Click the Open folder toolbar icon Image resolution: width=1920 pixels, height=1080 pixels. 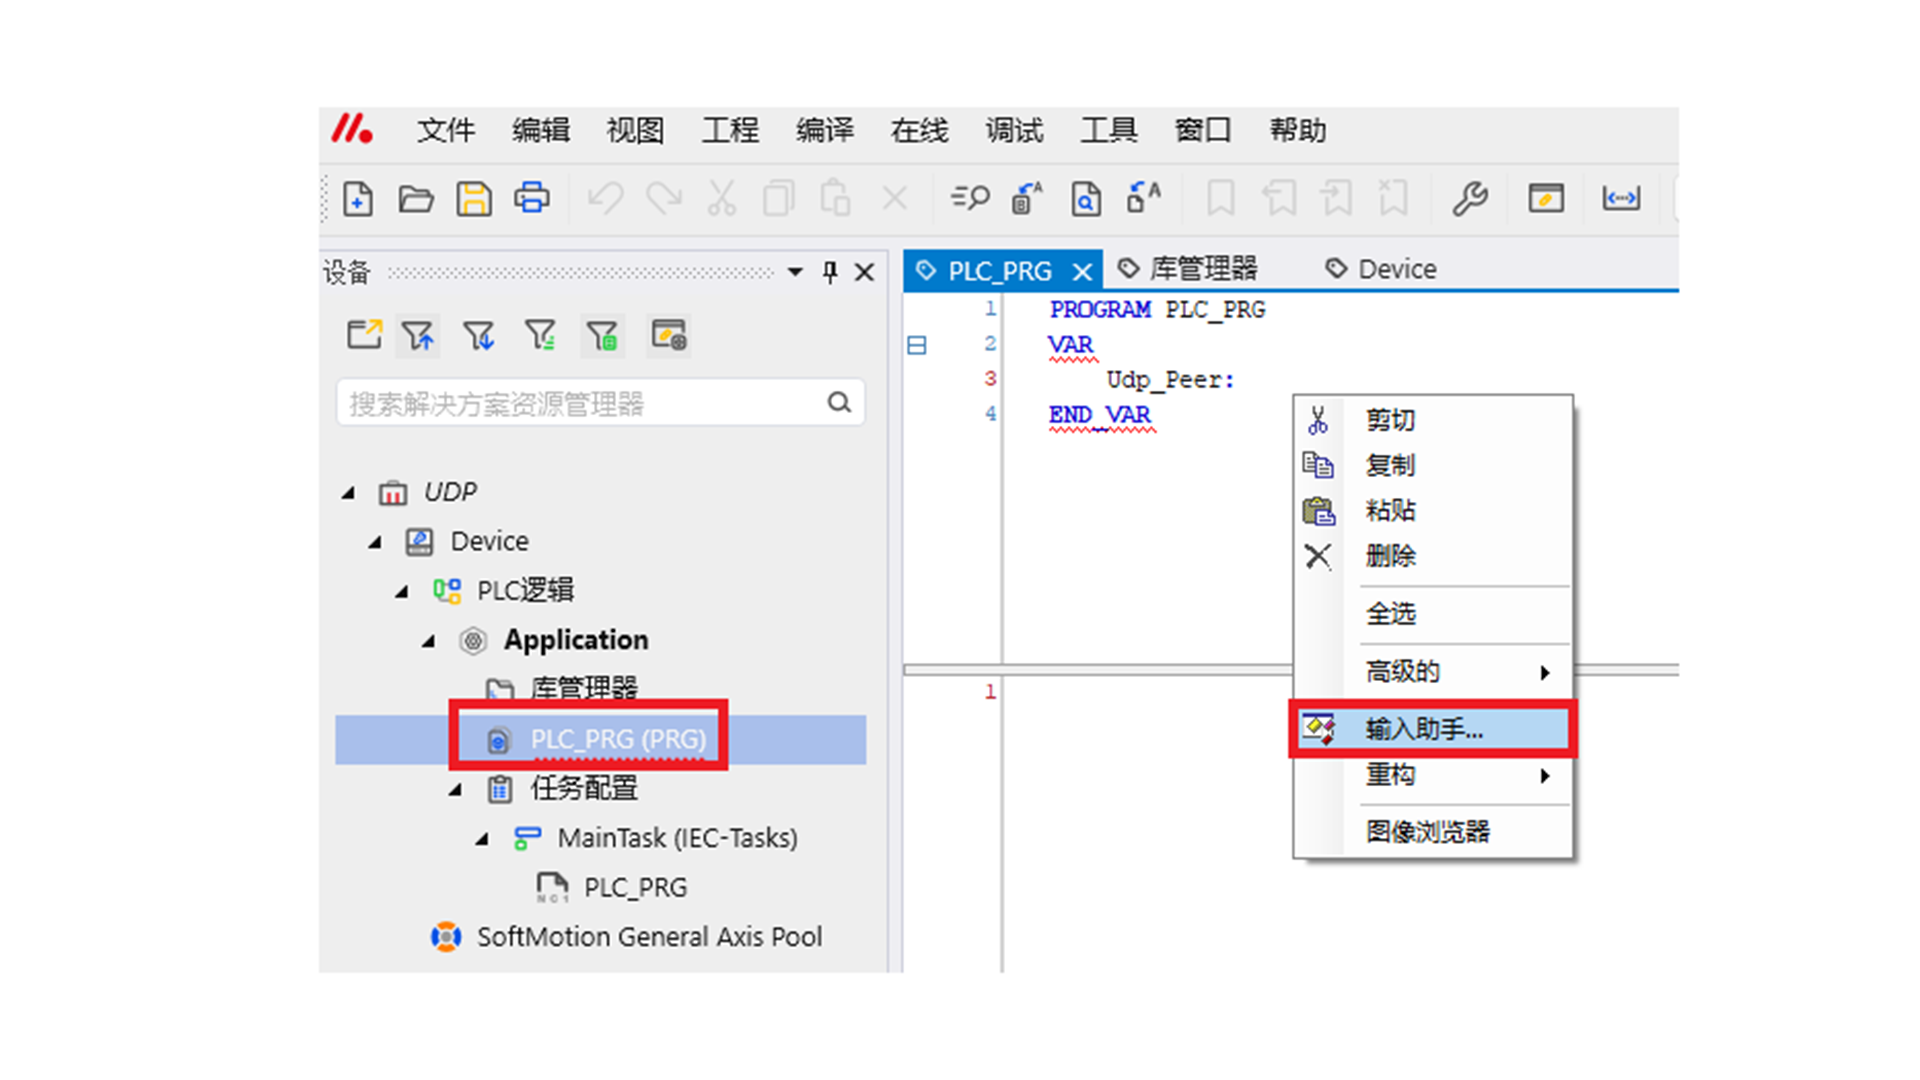point(415,199)
